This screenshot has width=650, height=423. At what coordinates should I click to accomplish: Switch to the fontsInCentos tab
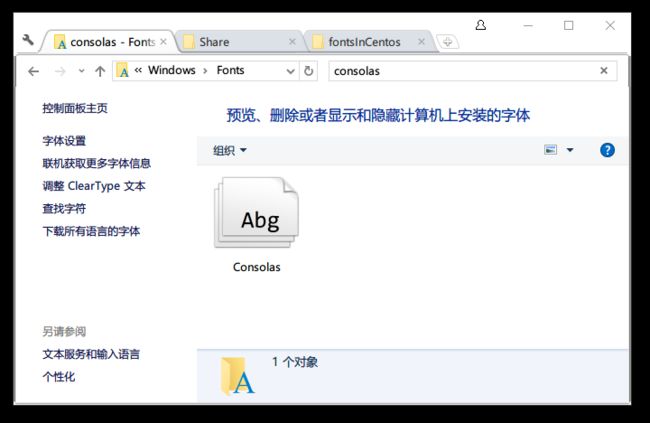click(x=370, y=42)
